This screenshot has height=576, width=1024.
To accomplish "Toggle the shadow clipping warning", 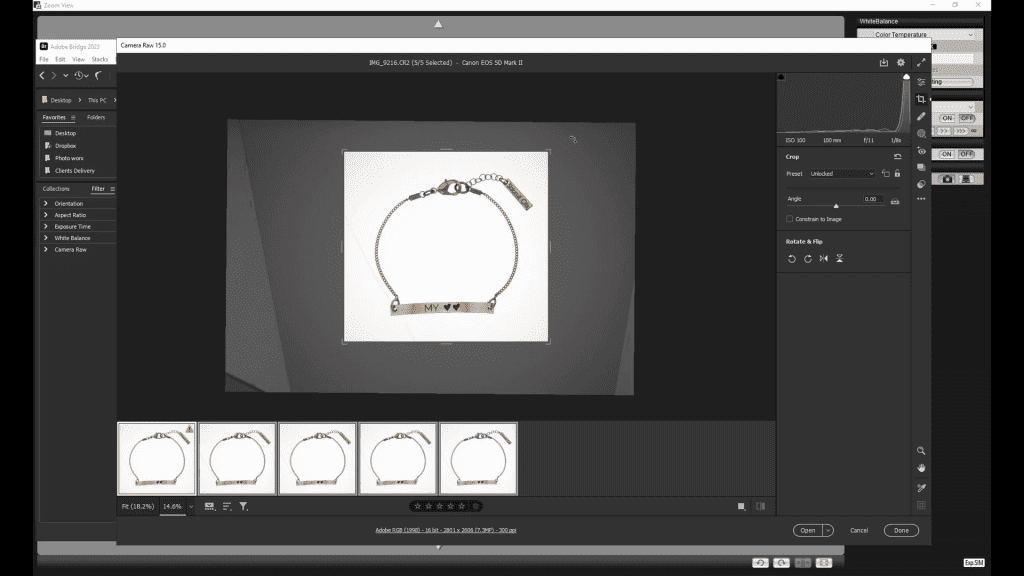I will [x=780, y=77].
